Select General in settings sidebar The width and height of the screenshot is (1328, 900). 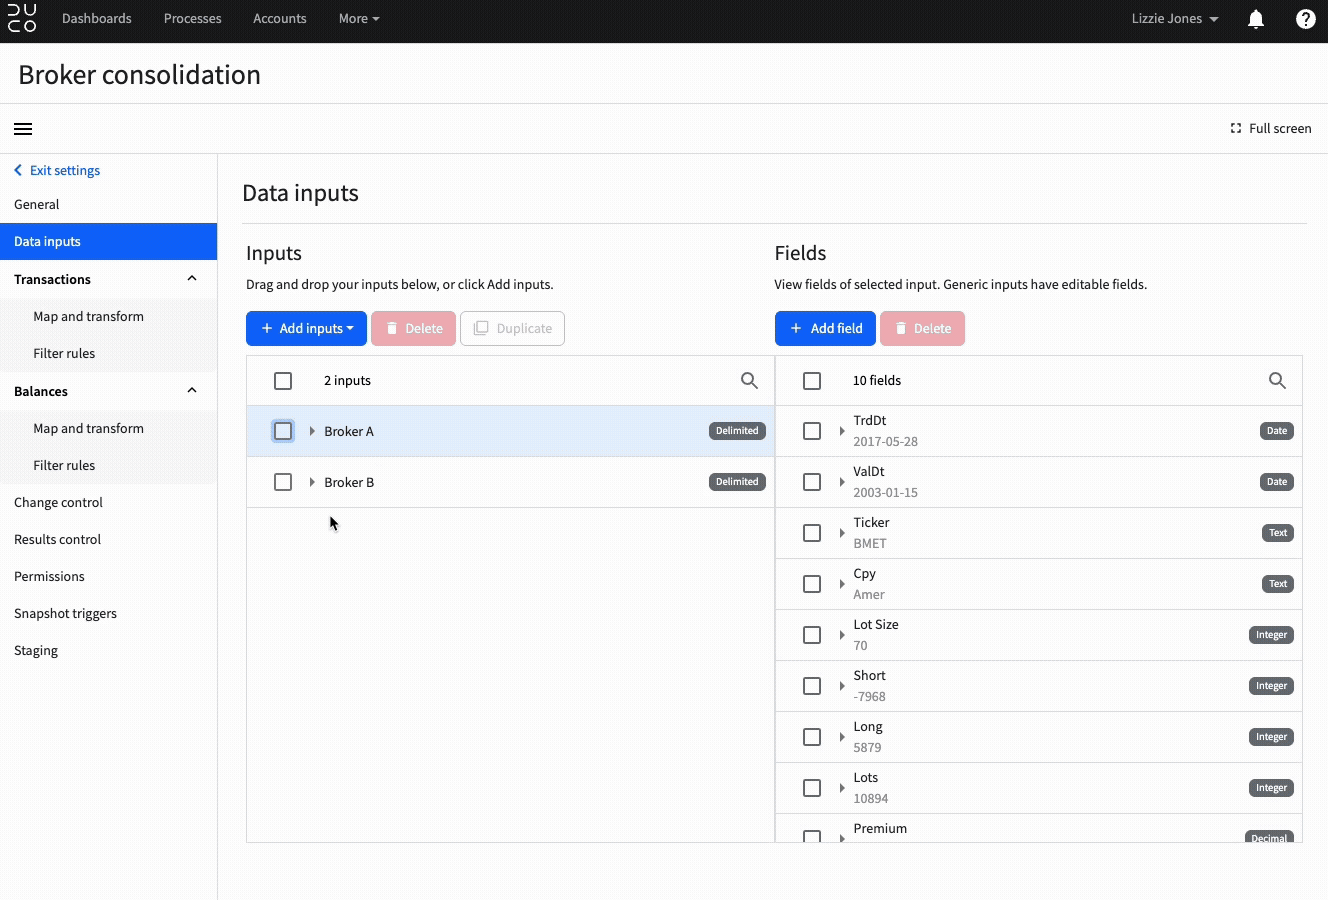click(x=108, y=204)
